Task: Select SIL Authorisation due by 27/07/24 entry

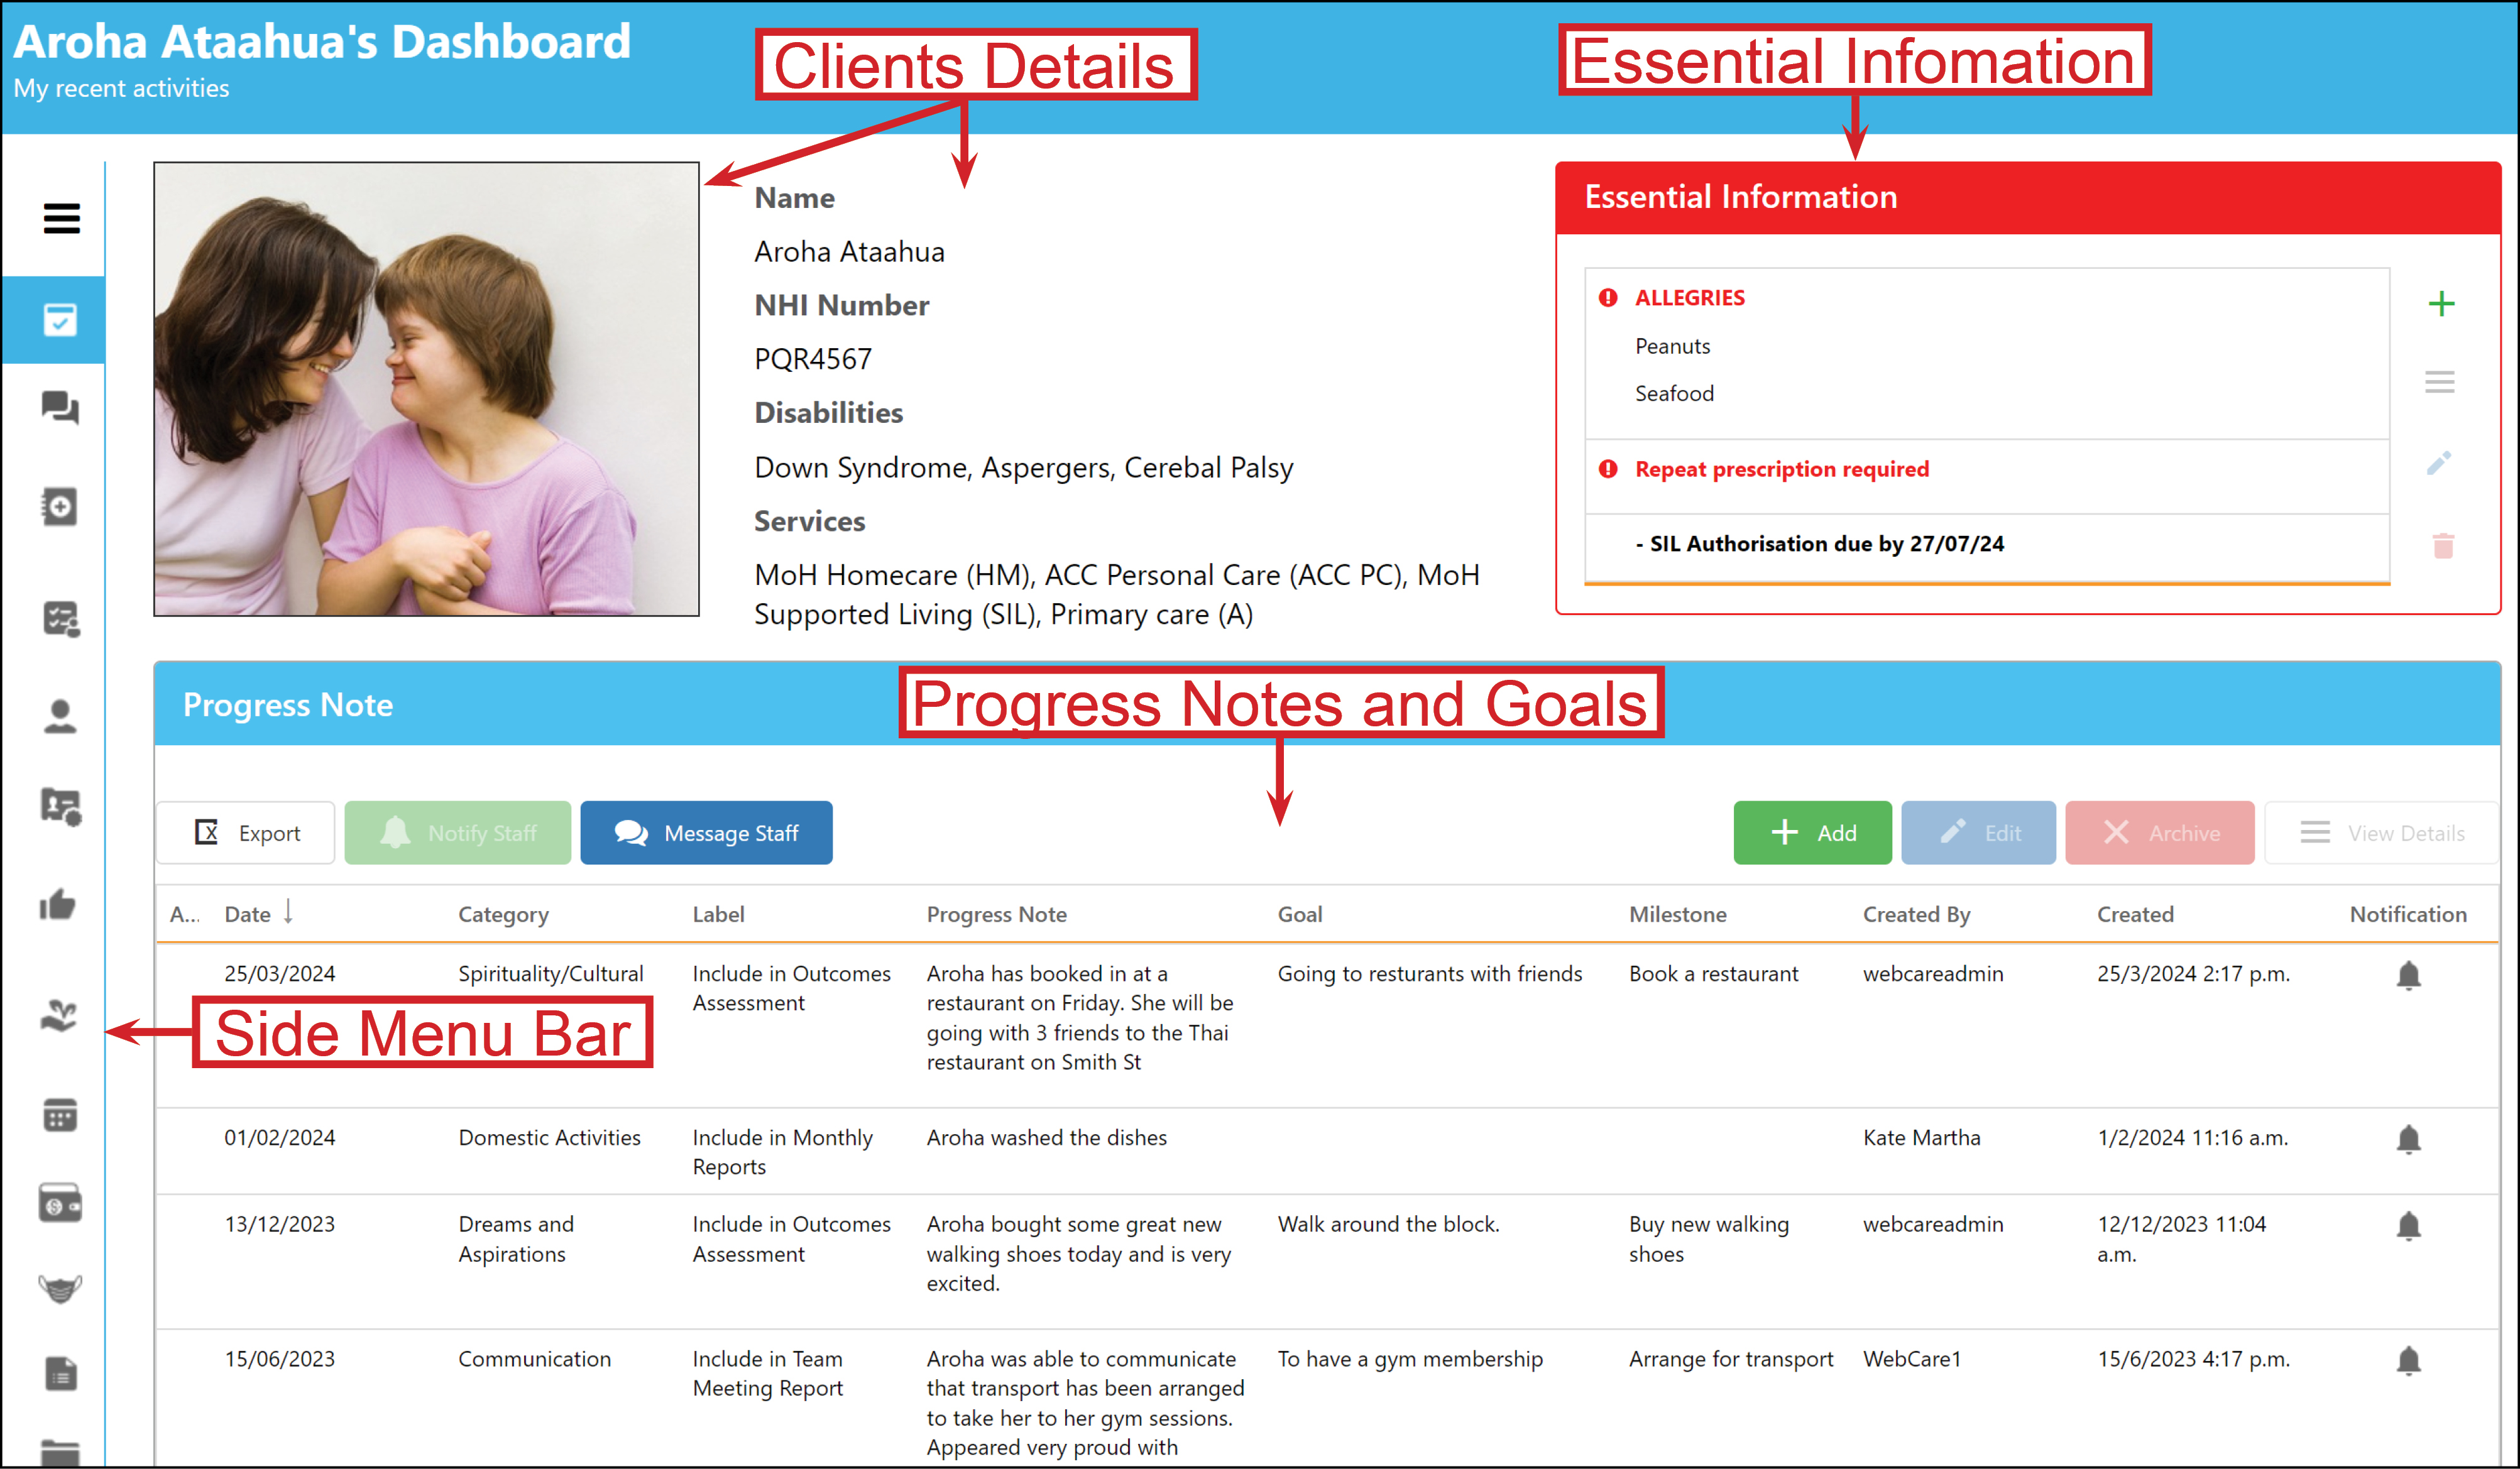Action: coord(1987,548)
